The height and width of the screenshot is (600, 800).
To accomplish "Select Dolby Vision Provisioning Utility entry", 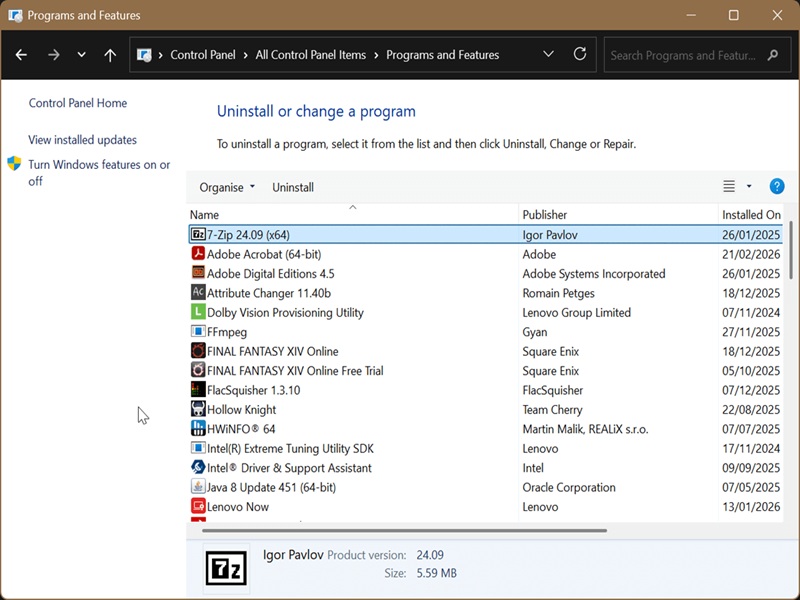I will [x=285, y=312].
